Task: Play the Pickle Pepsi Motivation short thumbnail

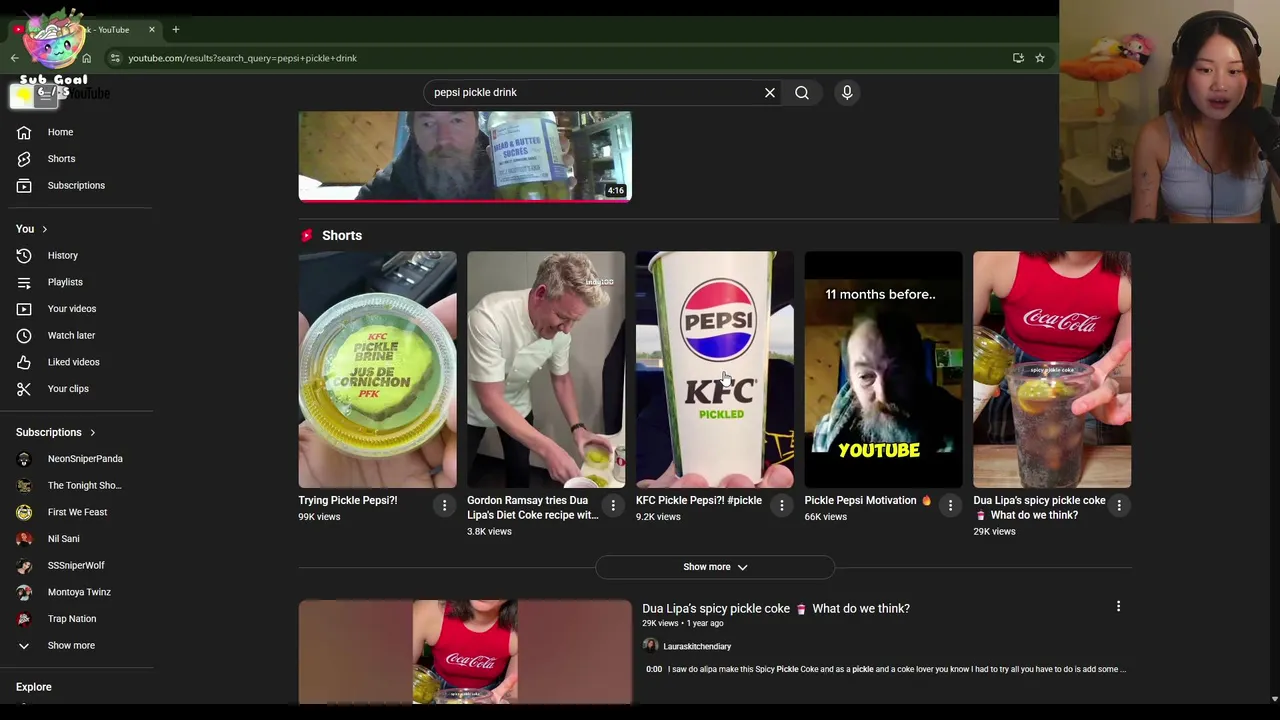Action: (x=883, y=369)
